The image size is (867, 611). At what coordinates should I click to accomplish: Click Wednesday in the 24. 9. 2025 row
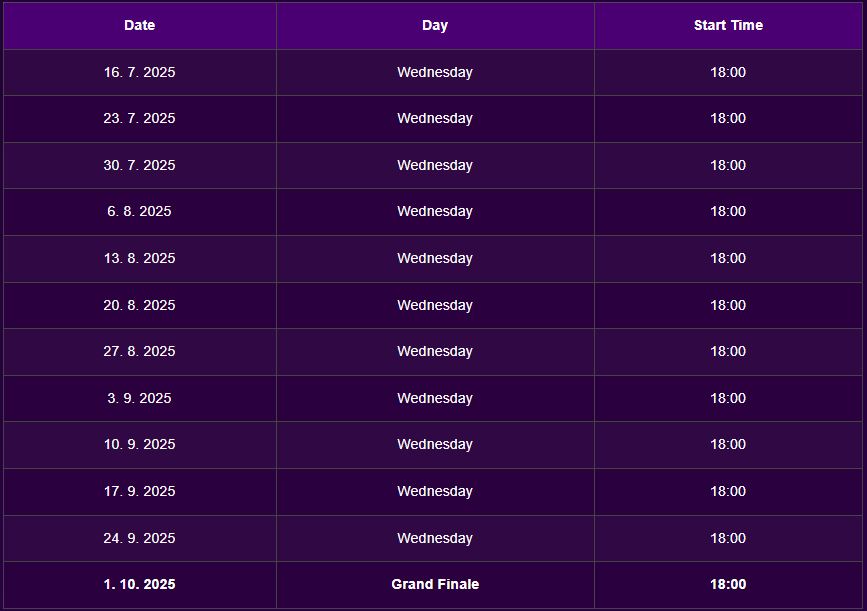click(435, 538)
